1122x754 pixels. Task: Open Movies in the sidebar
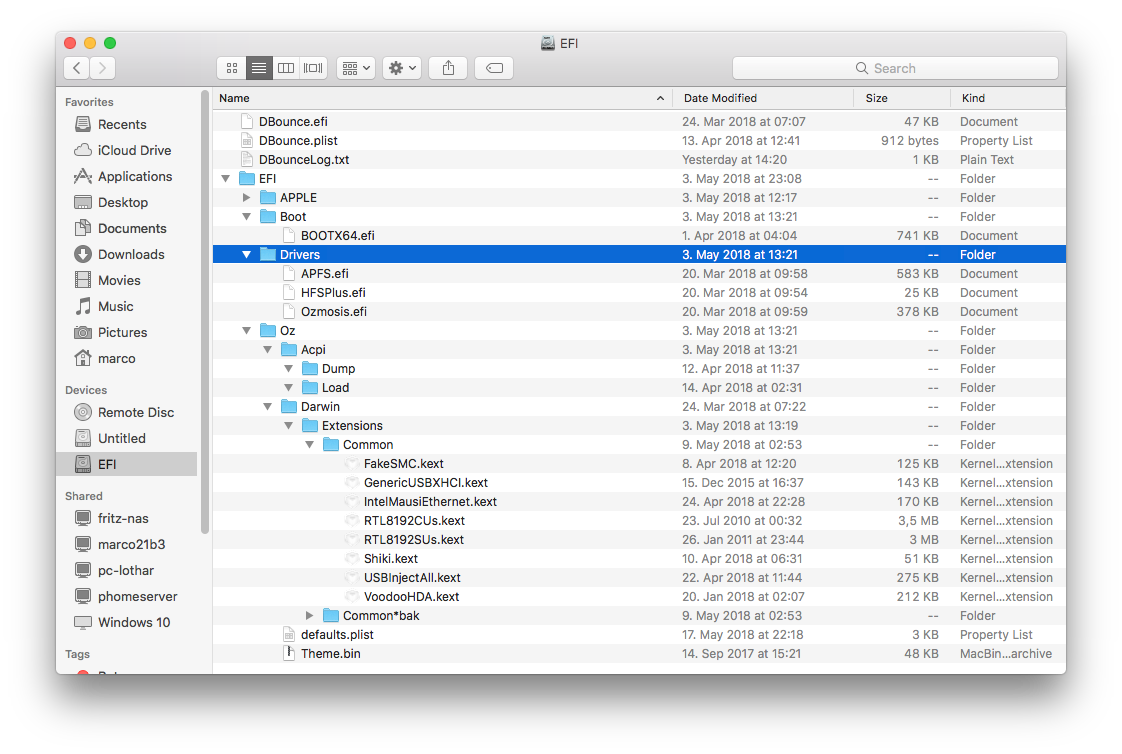pos(107,280)
